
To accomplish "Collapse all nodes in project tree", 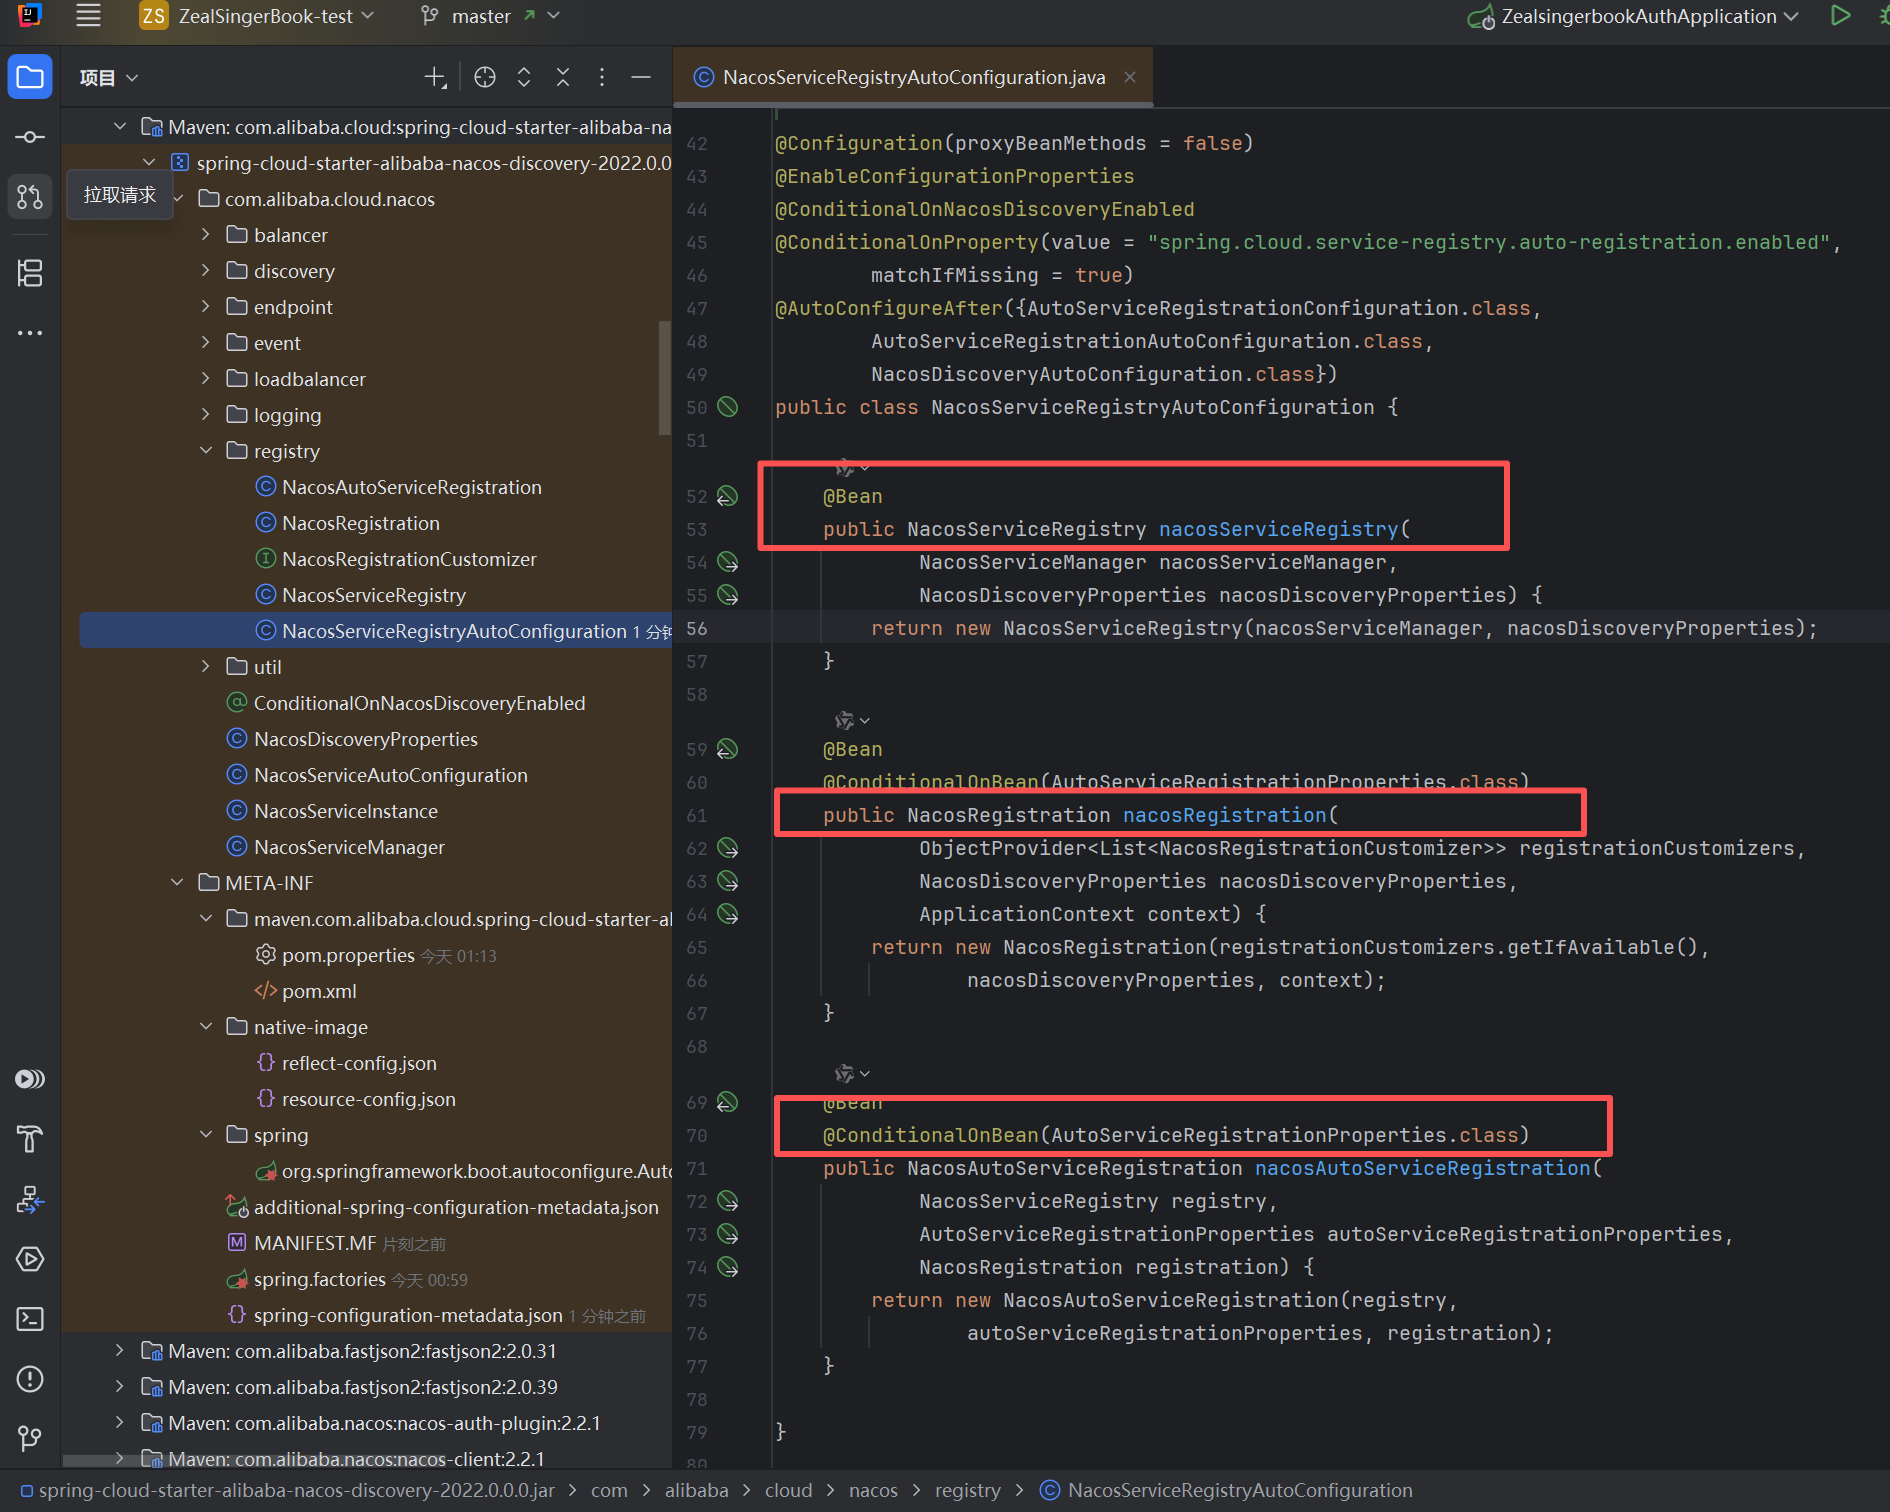I will (x=563, y=77).
